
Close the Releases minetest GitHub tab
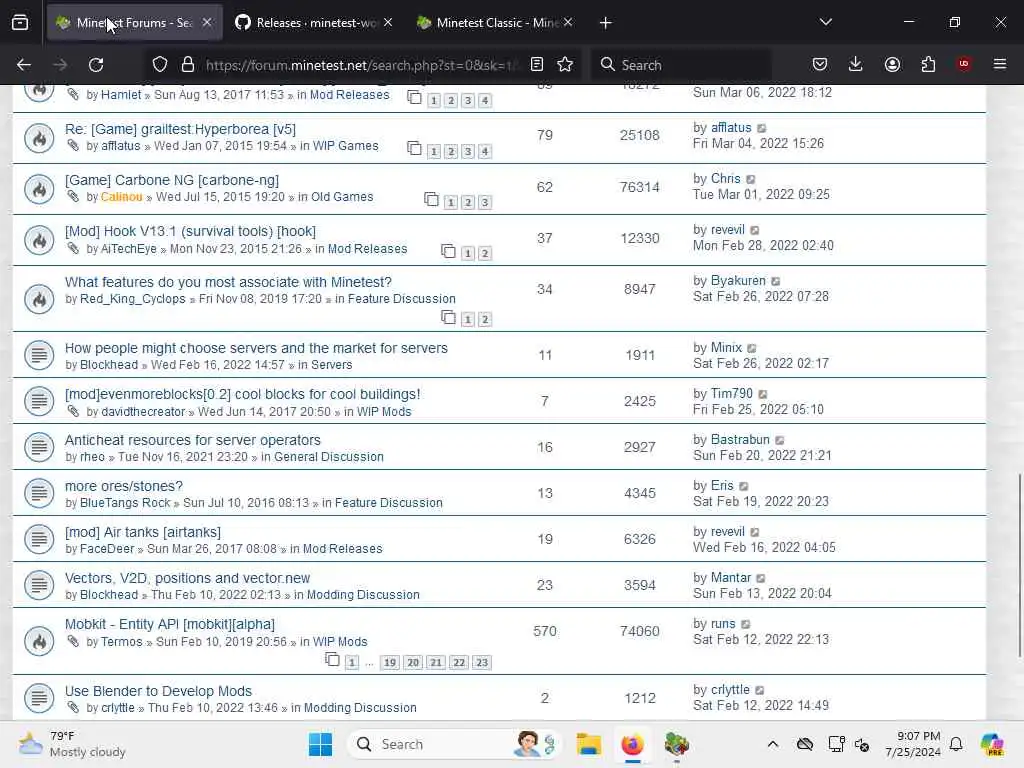click(388, 22)
